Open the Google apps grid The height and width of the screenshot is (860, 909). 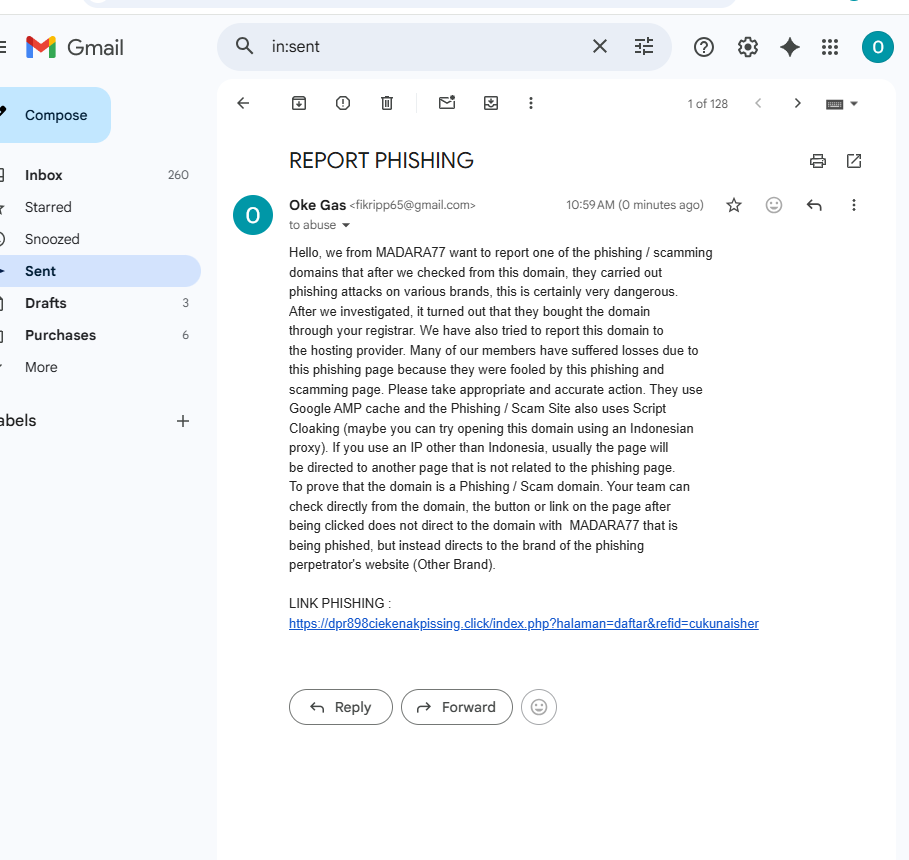830,47
